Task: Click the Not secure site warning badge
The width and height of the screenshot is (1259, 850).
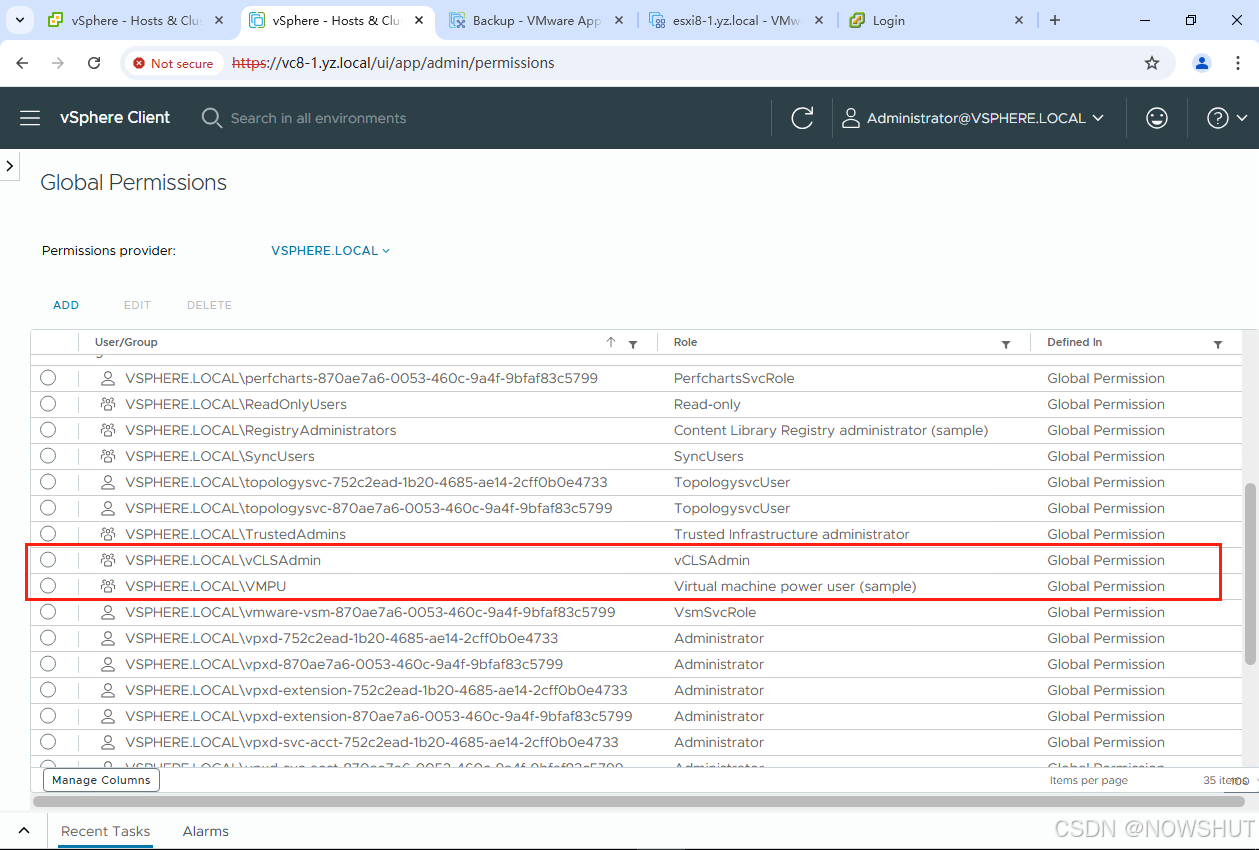Action: click(173, 63)
